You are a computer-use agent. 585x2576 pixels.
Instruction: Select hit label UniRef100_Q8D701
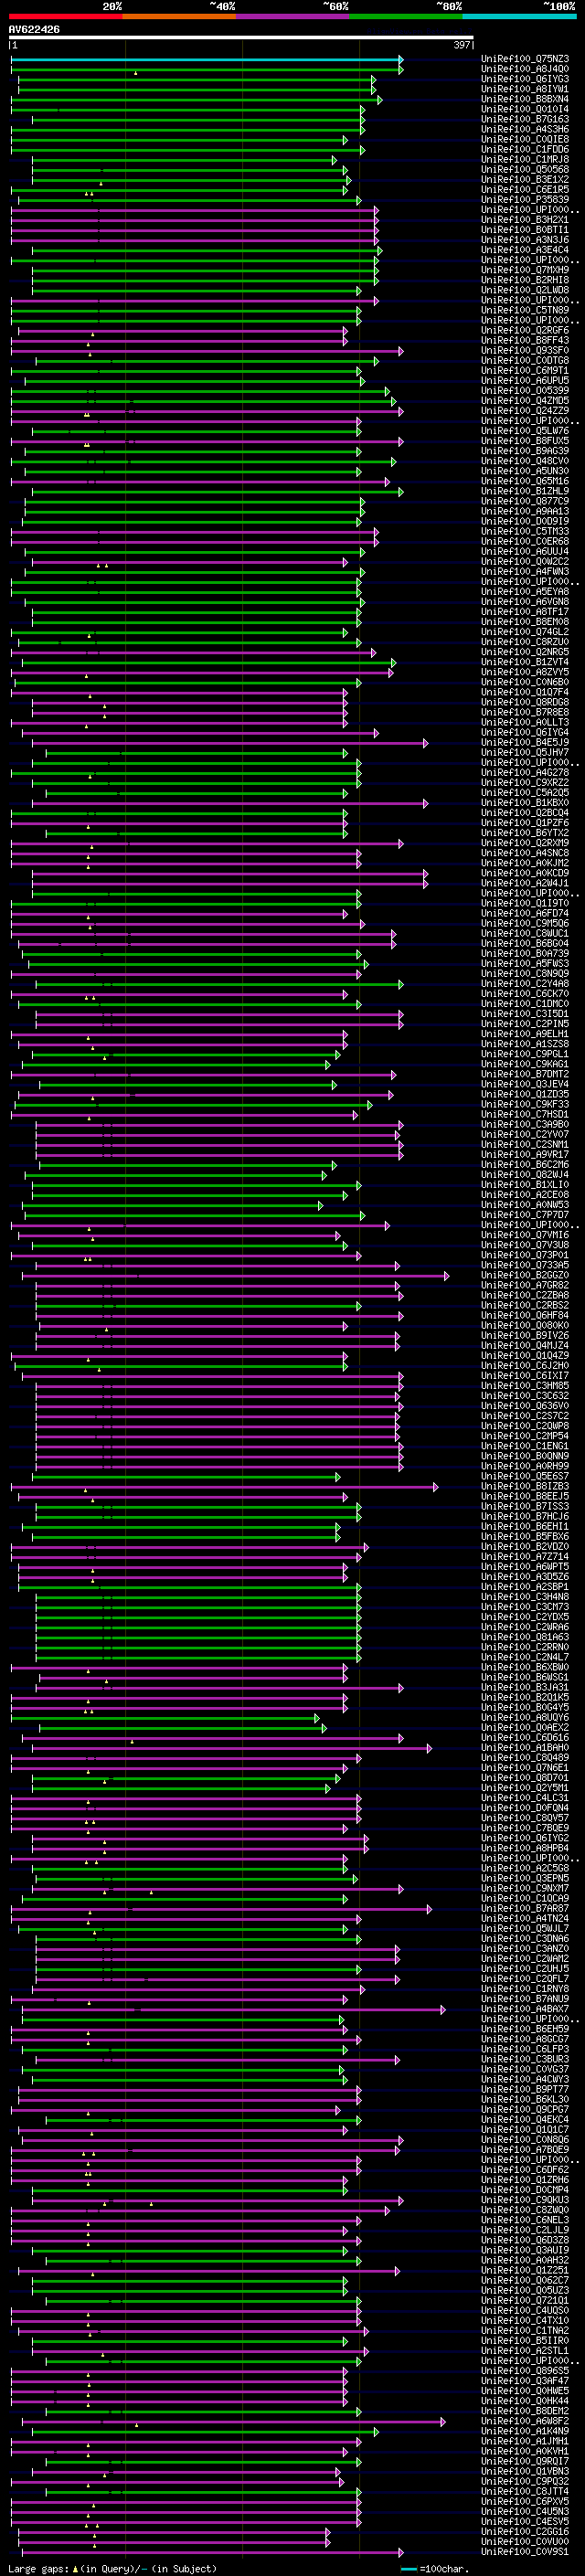coord(525,1778)
